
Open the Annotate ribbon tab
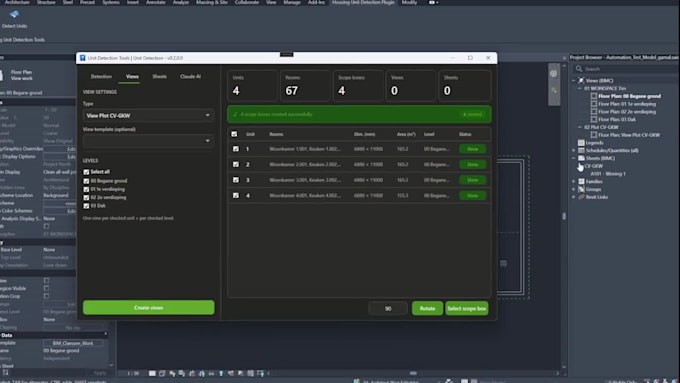tap(155, 3)
